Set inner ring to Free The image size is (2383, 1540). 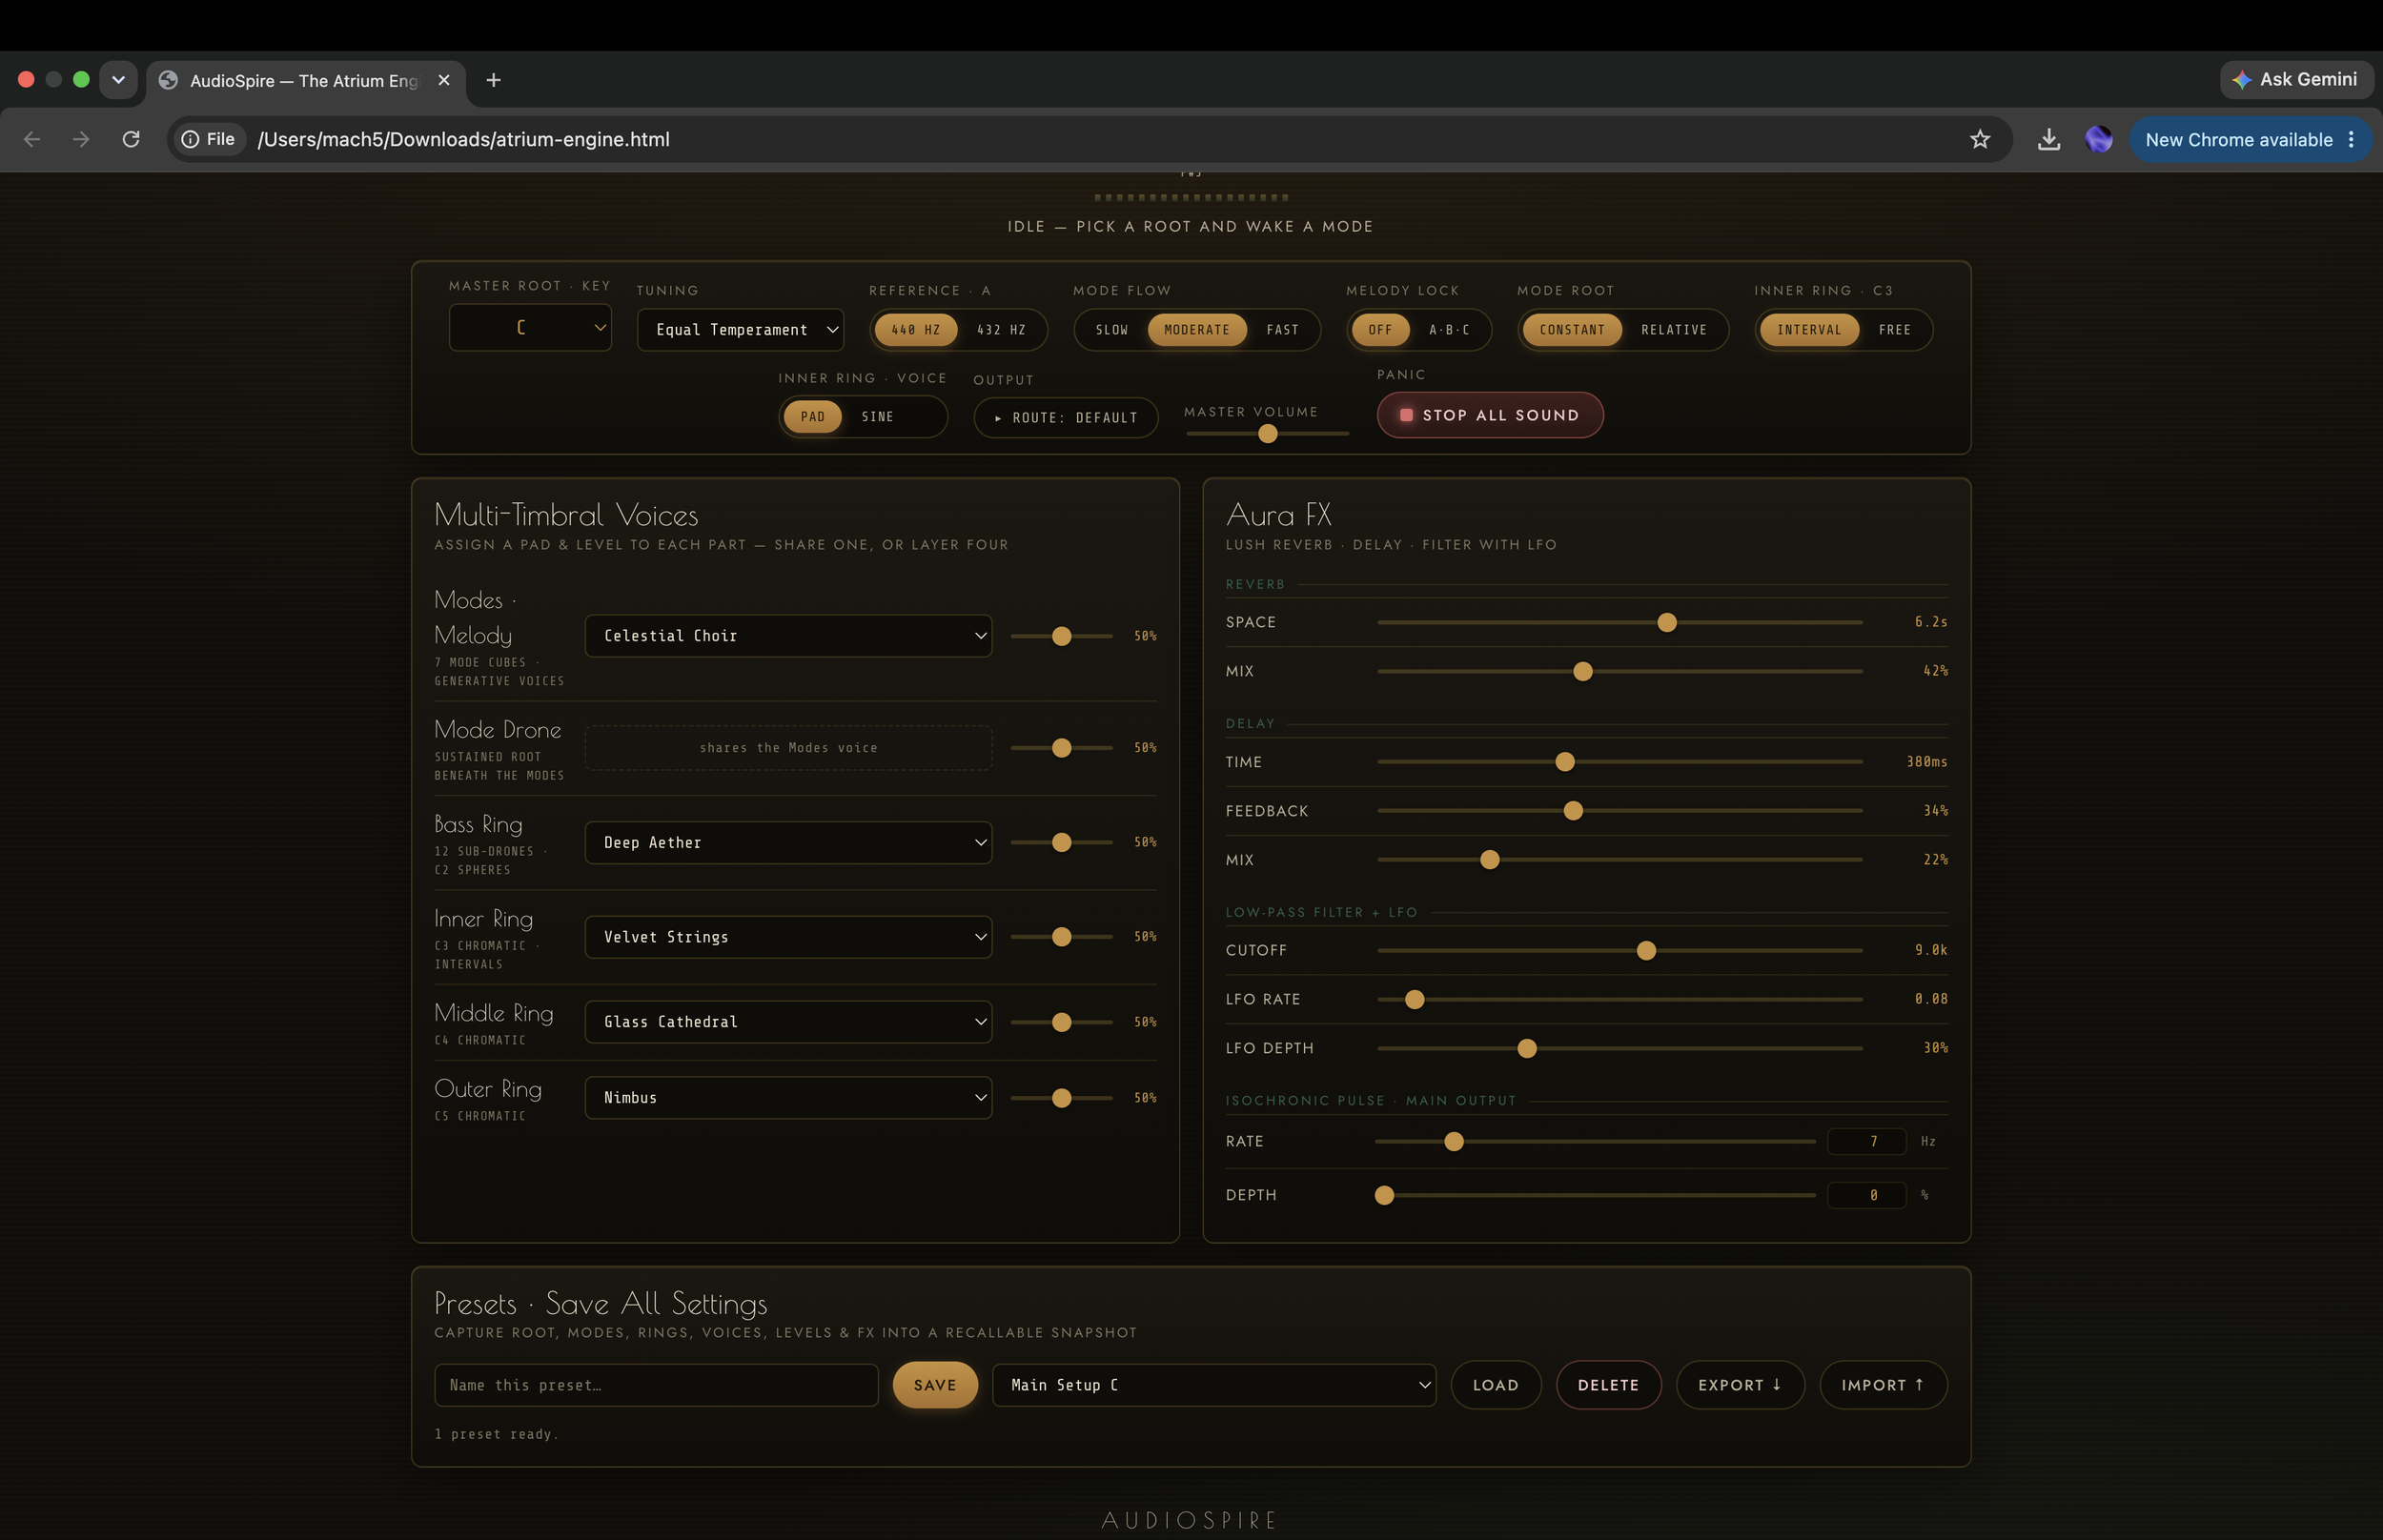coord(1895,330)
